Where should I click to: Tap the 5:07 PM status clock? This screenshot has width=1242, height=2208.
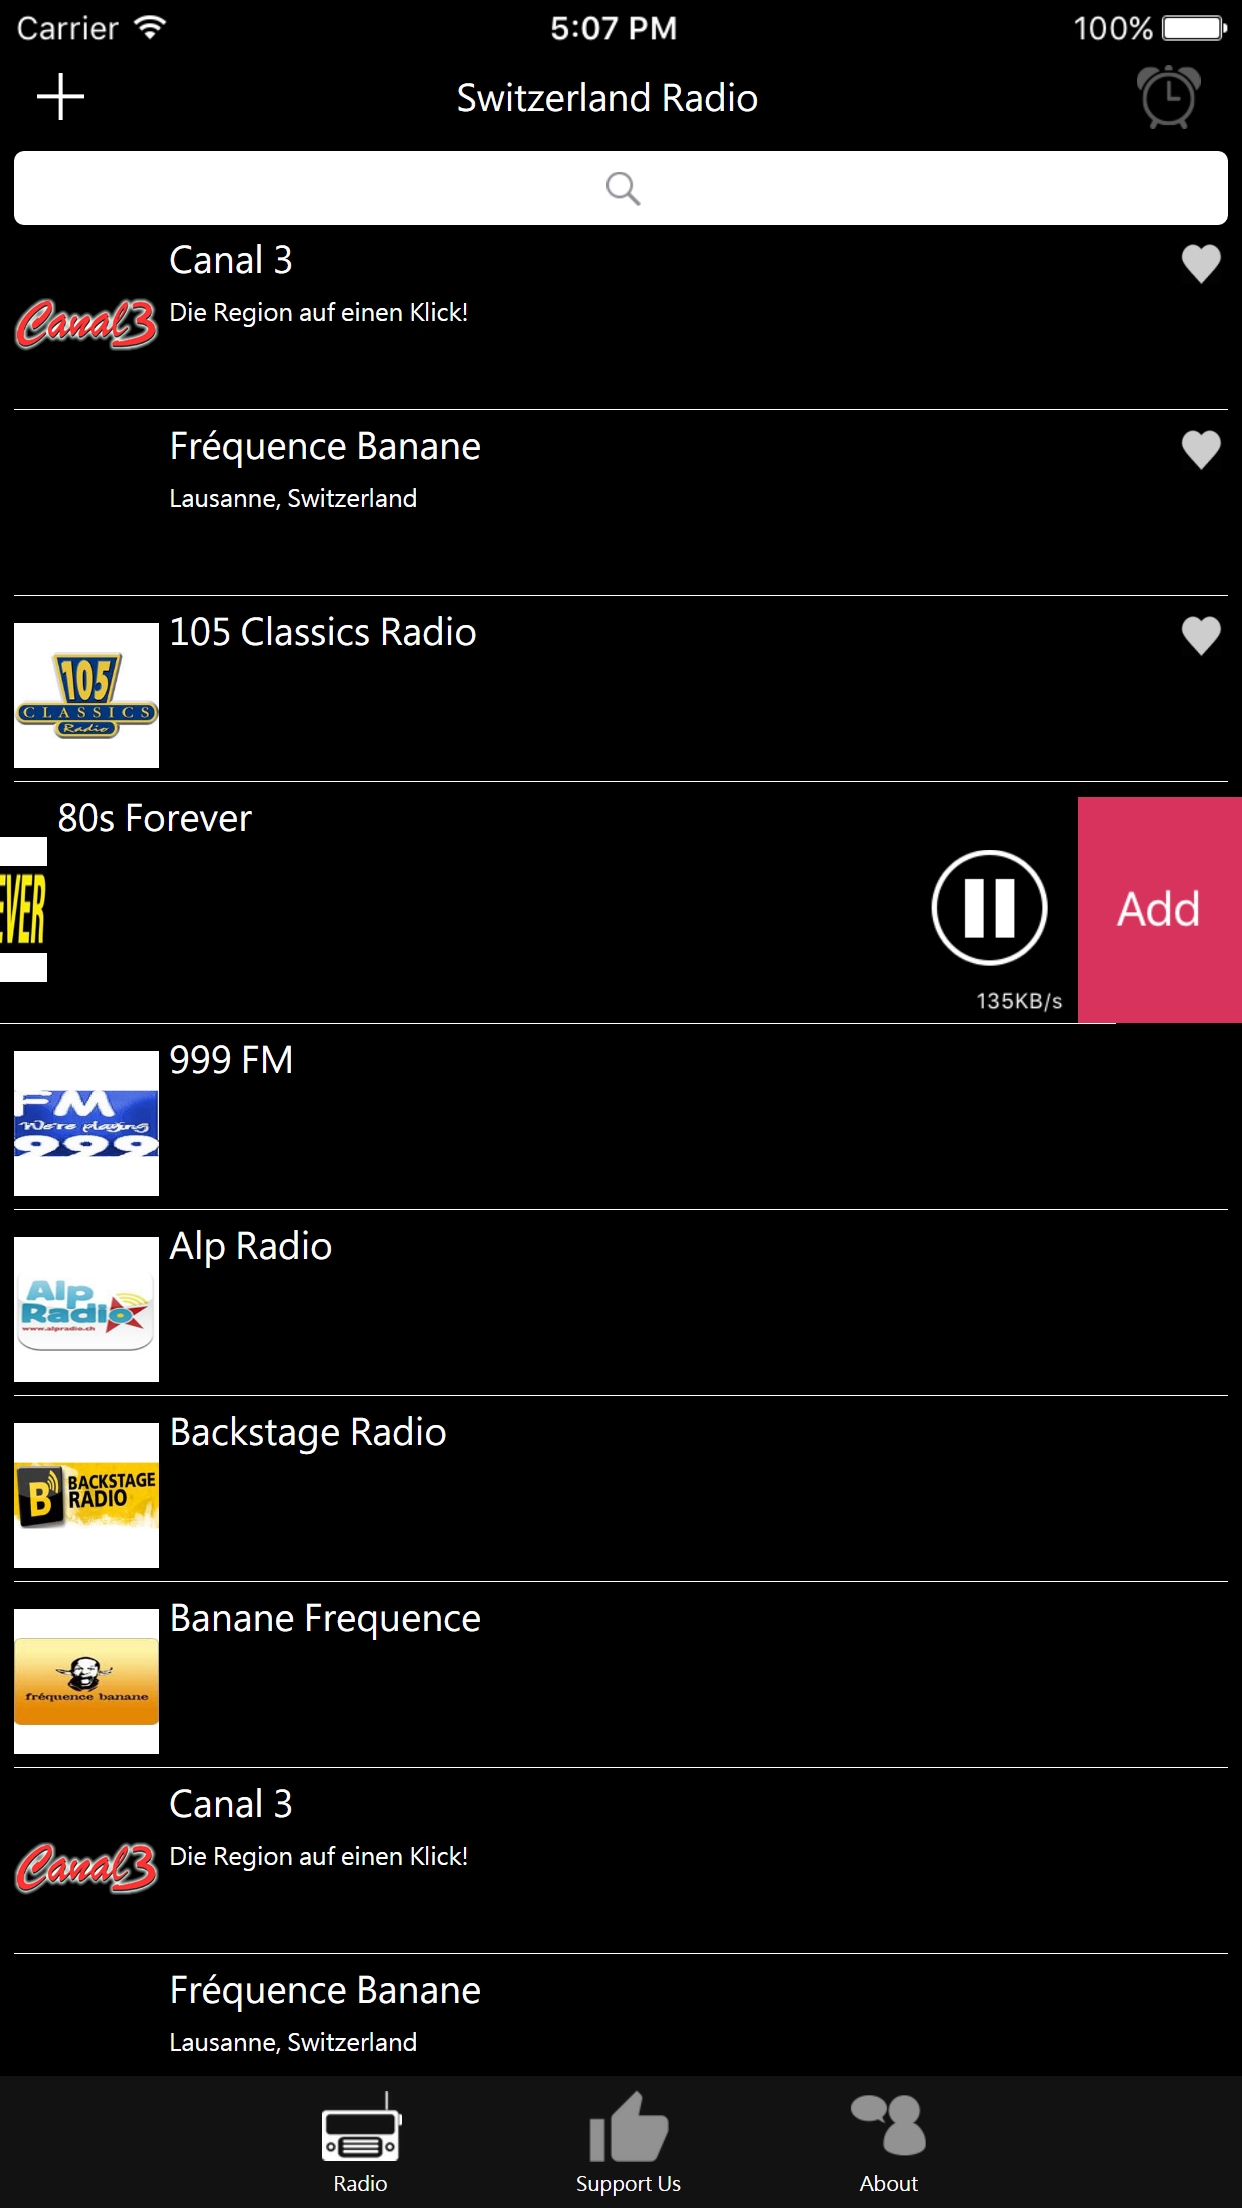[614, 28]
